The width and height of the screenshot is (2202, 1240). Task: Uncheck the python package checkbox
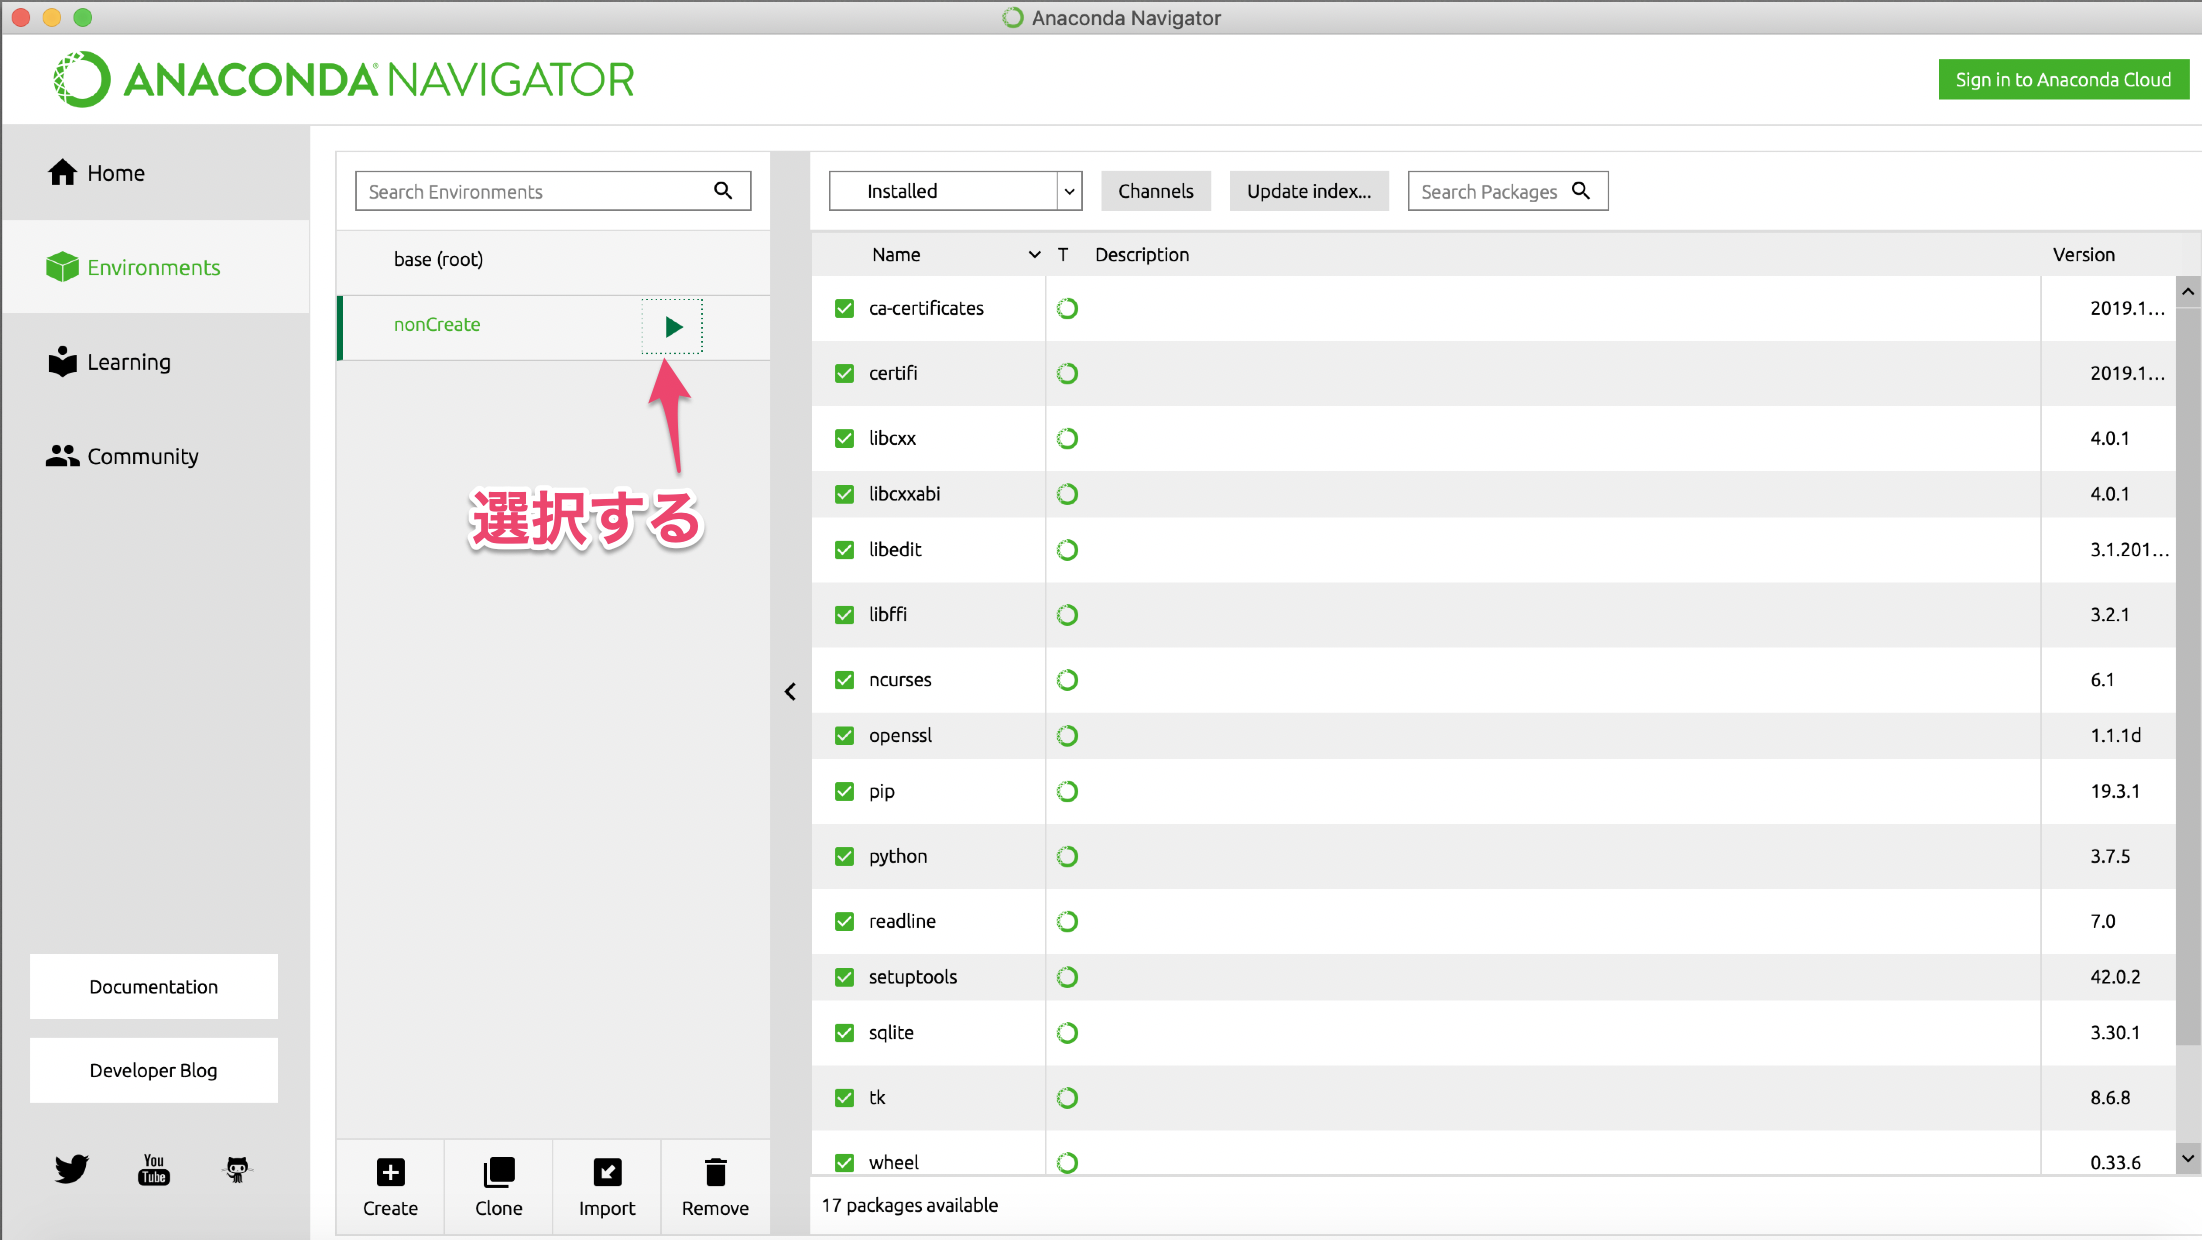click(x=845, y=856)
